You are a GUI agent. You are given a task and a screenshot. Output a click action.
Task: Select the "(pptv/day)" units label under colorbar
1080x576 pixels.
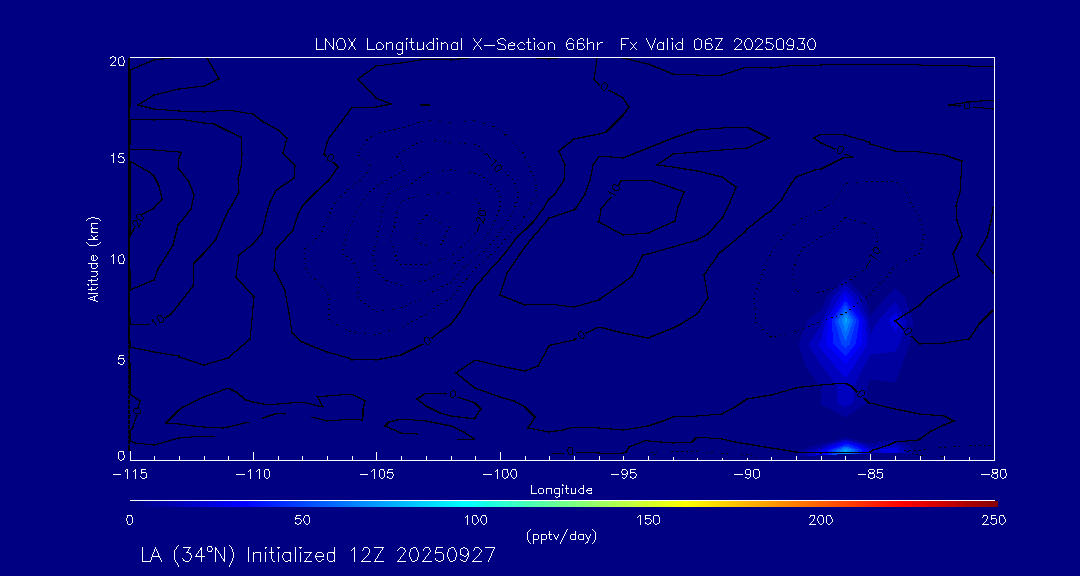561,536
